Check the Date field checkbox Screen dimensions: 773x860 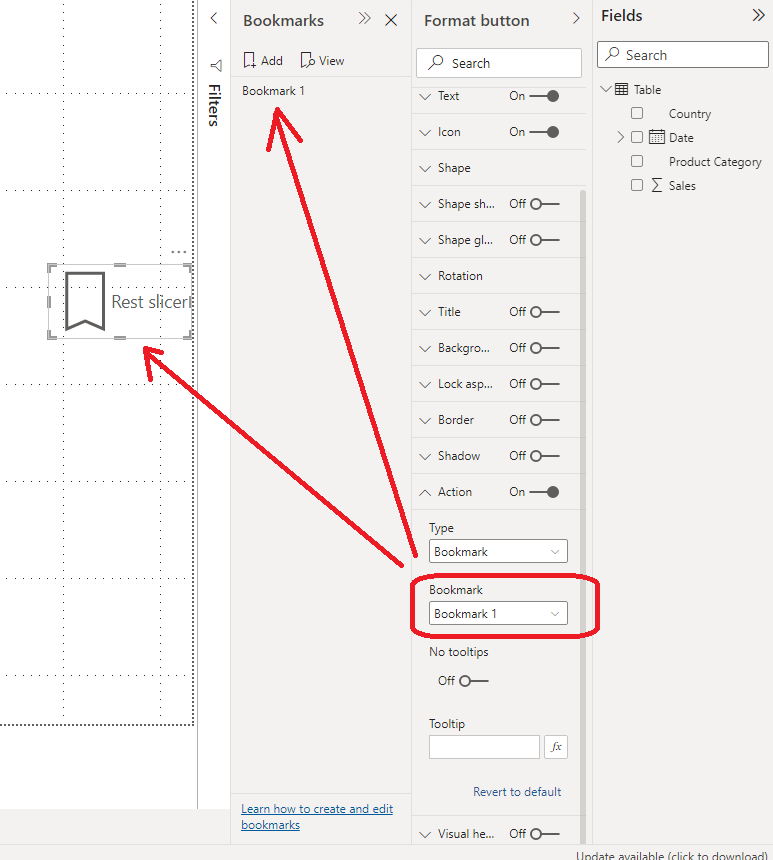(637, 137)
